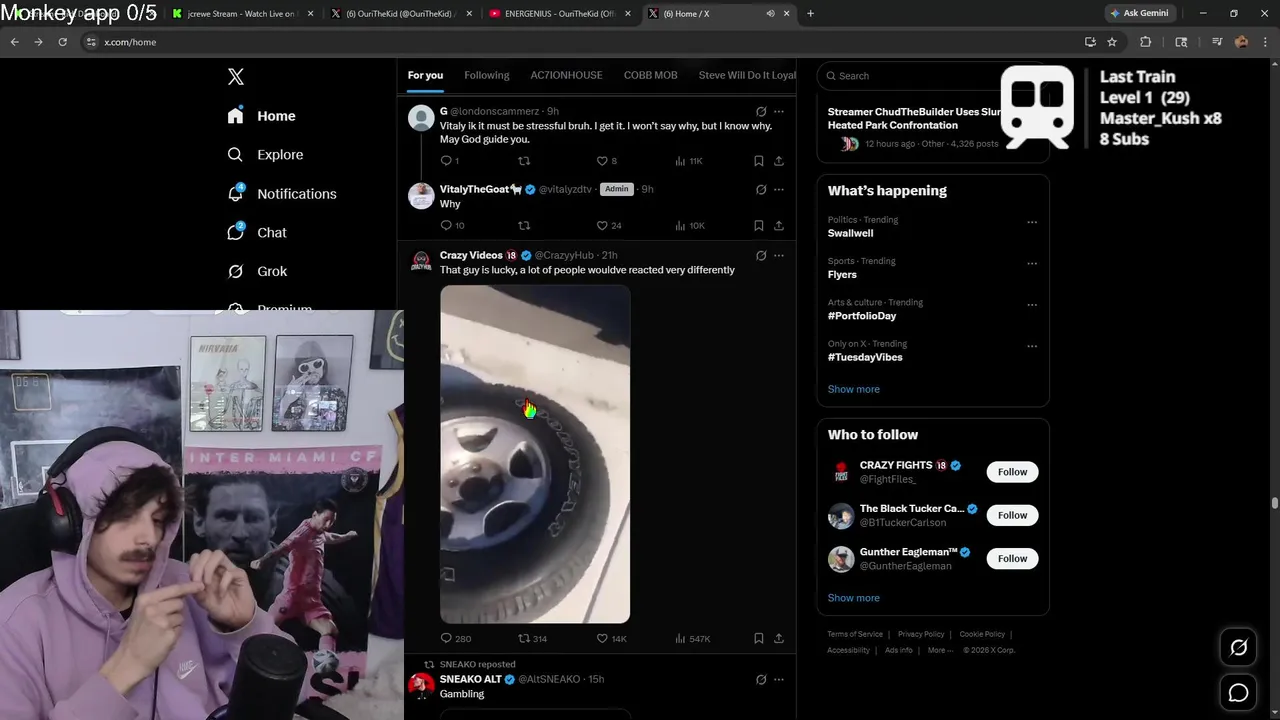
Task: Play the tire video thumbnail
Action: click(x=535, y=454)
